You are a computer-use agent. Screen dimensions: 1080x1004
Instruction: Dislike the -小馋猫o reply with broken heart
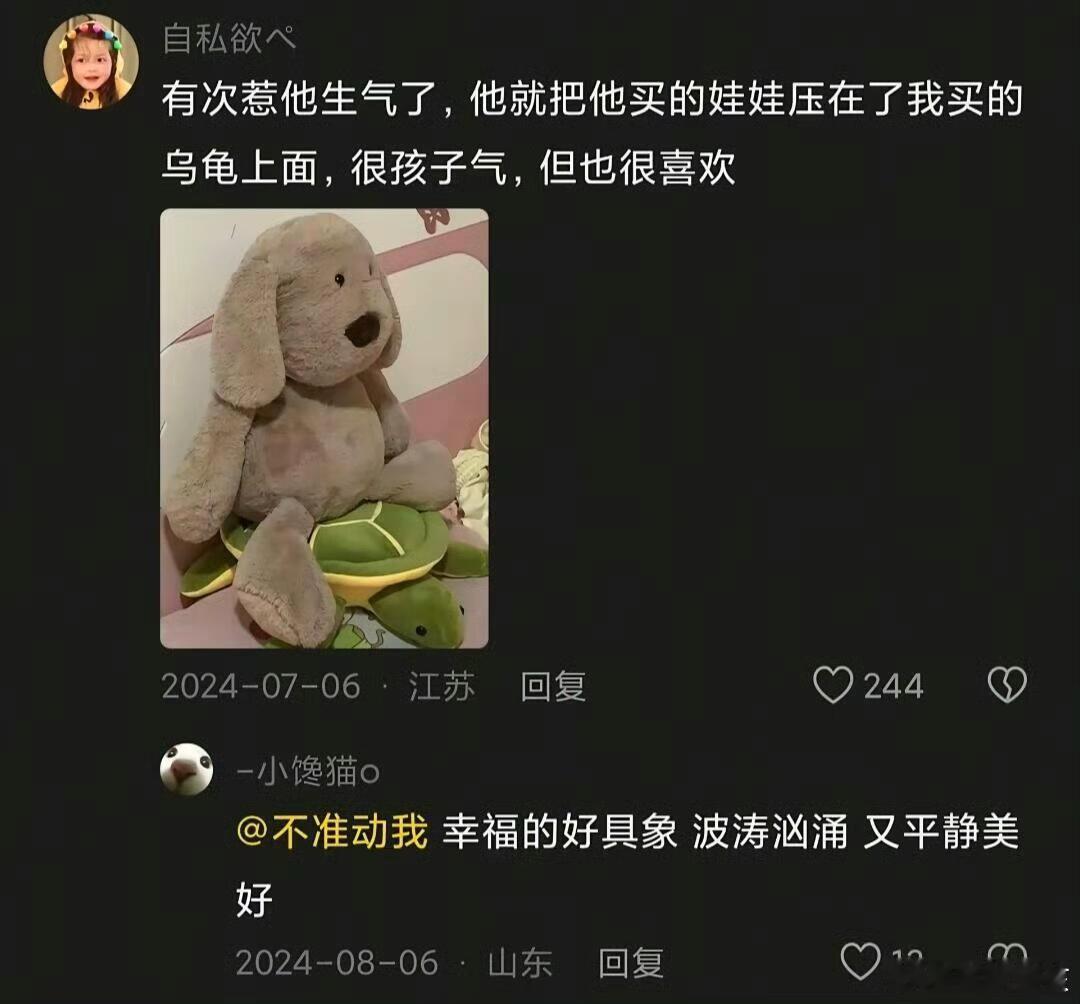click(x=1008, y=957)
